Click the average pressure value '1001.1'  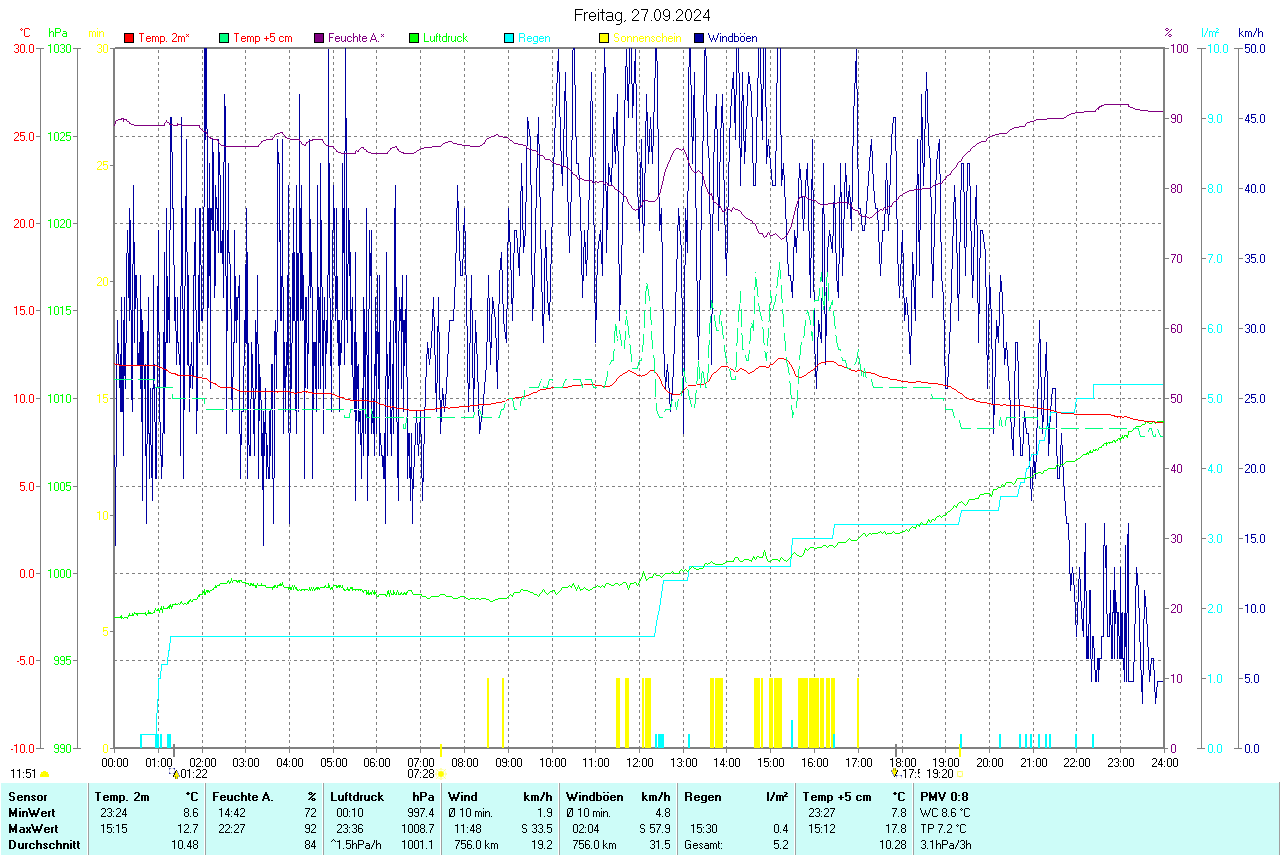418,845
